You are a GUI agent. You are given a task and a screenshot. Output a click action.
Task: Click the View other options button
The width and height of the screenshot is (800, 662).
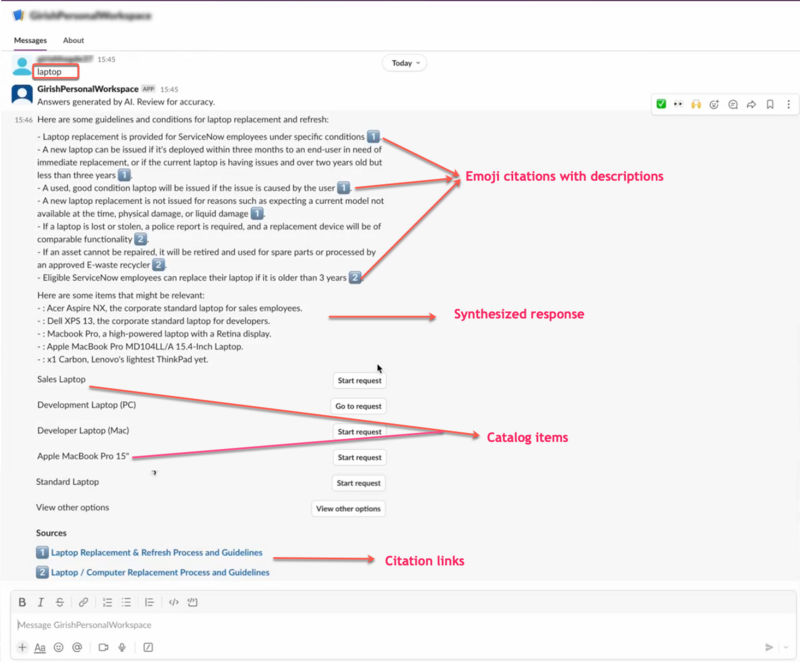click(348, 508)
